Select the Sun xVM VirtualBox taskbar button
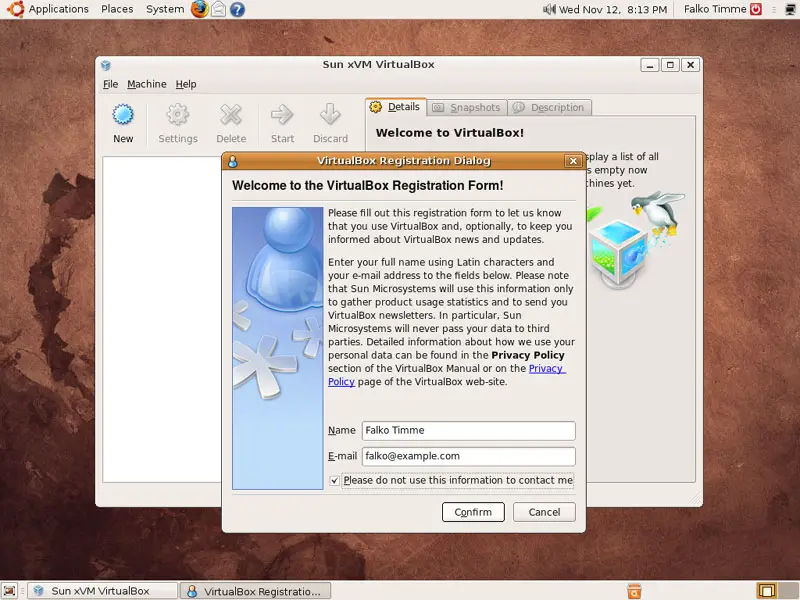The width and height of the screenshot is (800, 600). [102, 591]
